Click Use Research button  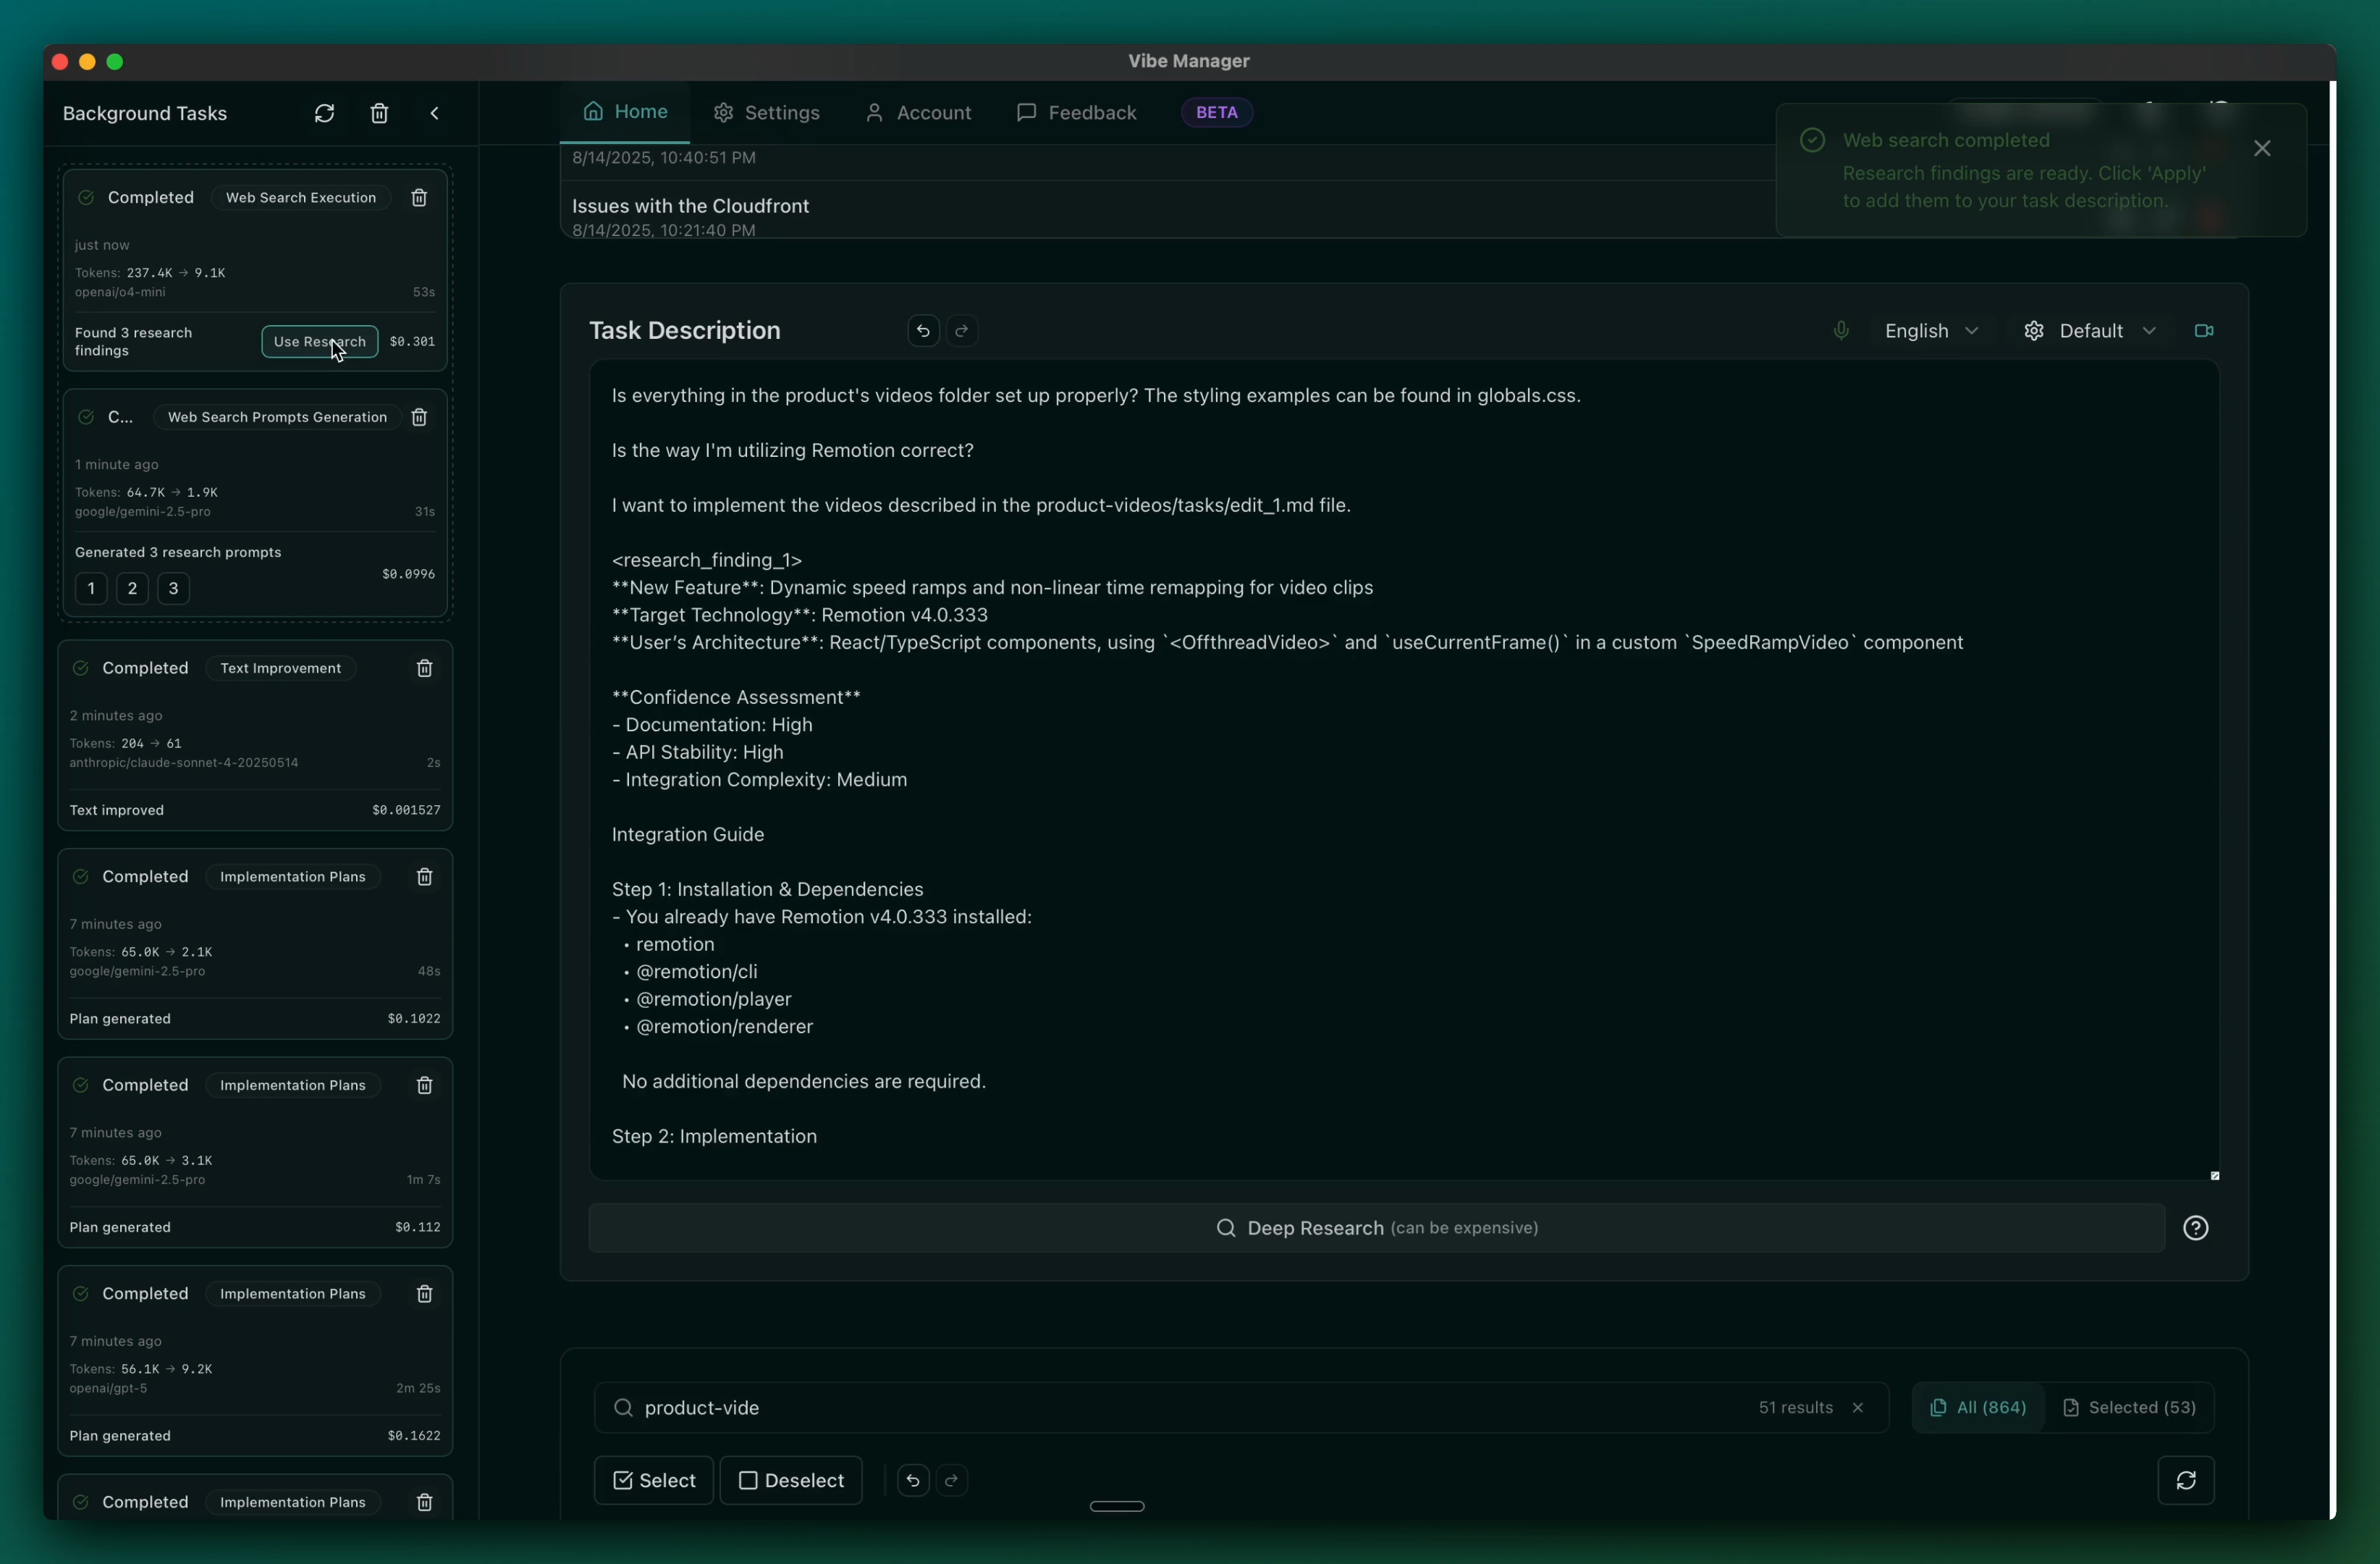319,341
